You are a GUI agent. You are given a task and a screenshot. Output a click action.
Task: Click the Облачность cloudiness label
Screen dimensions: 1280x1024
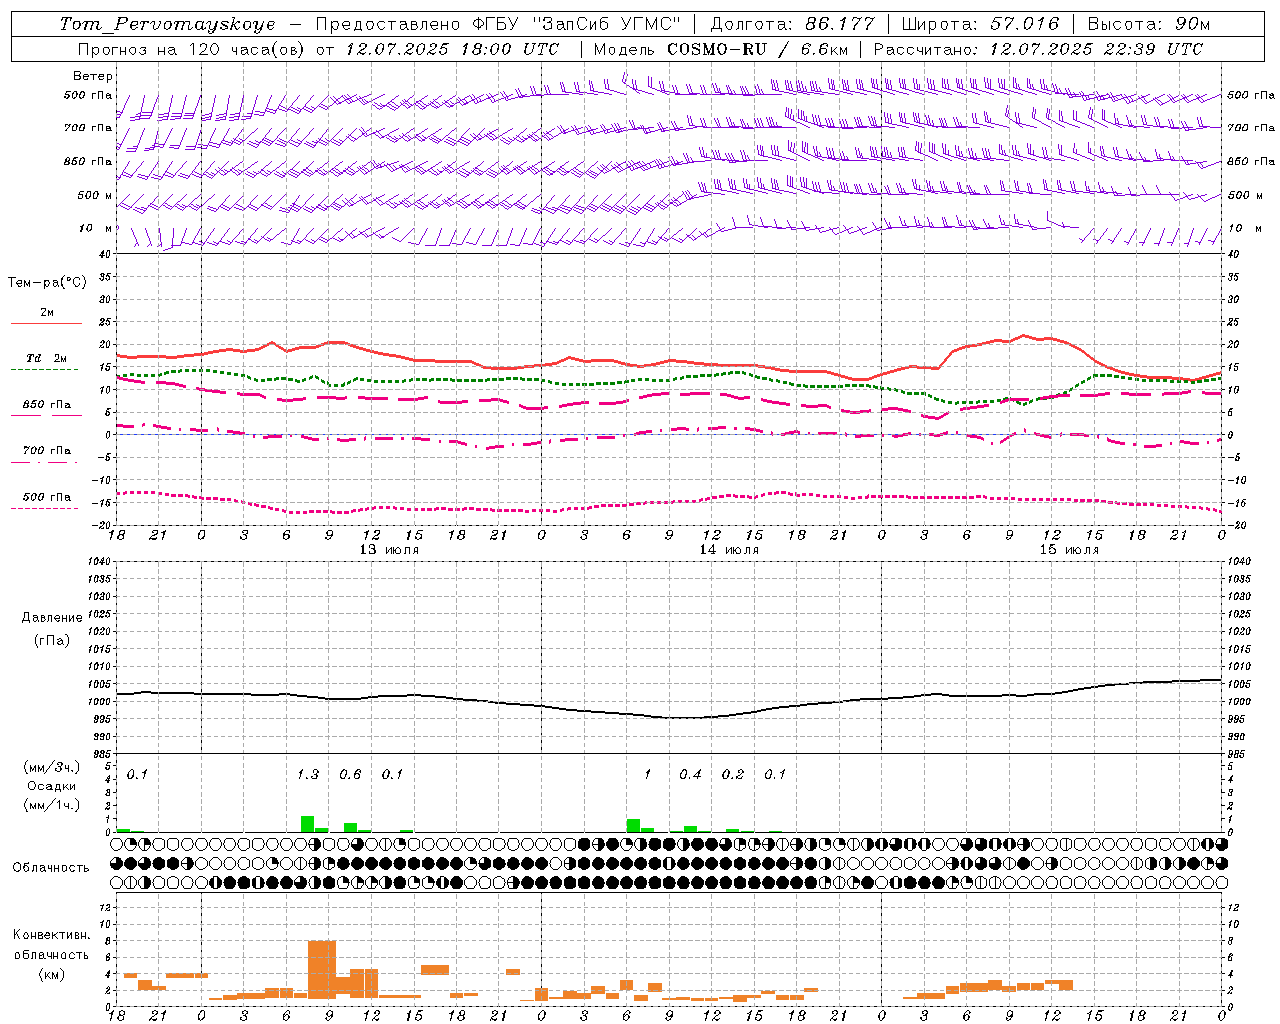coord(51,868)
